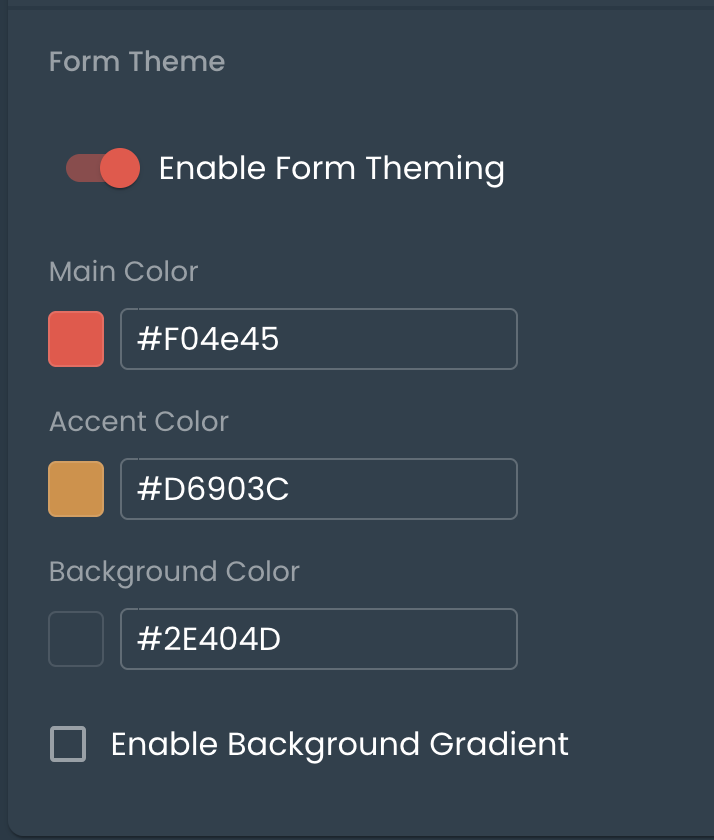Focus the Accent Color hex input field

coord(318,489)
